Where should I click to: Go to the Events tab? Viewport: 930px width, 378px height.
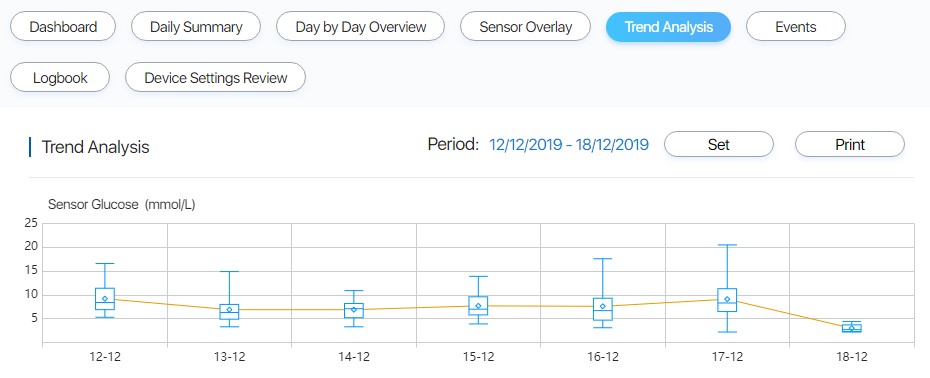796,27
